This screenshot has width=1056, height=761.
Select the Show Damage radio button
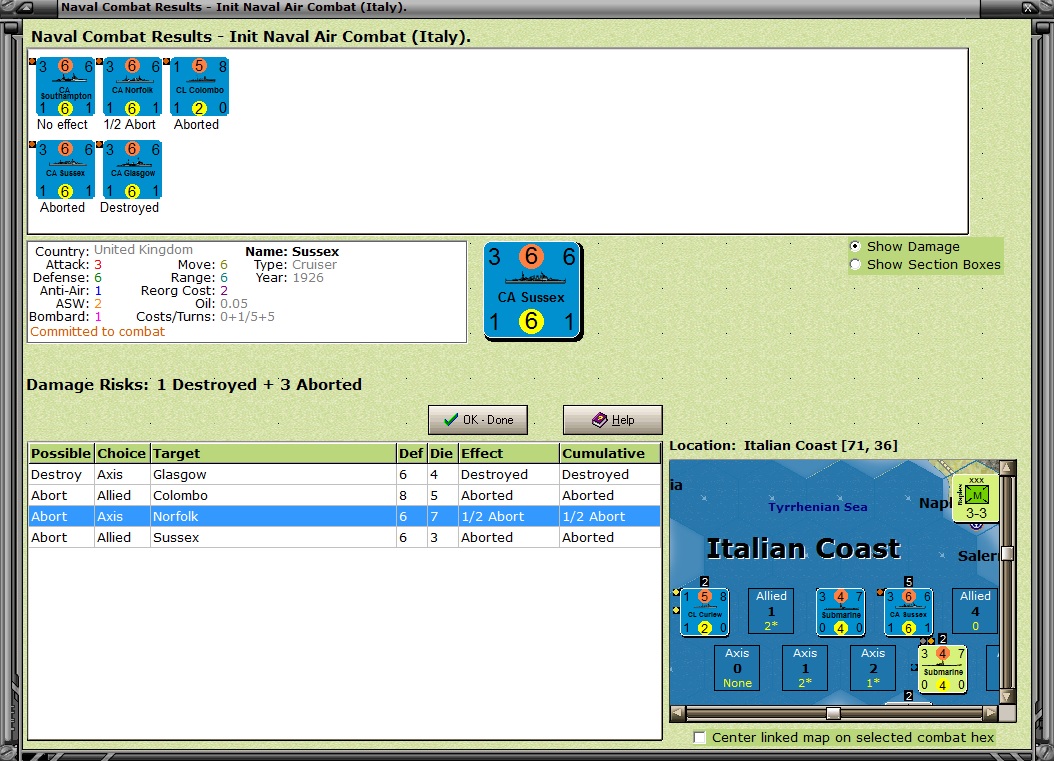[855, 246]
